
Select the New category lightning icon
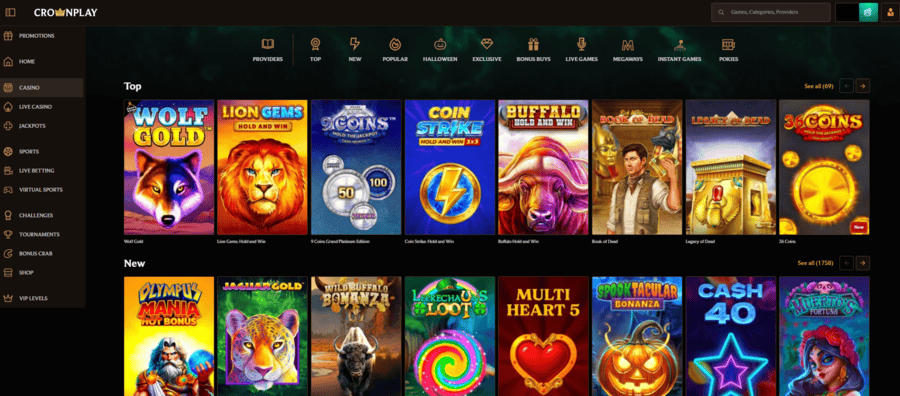pos(355,44)
